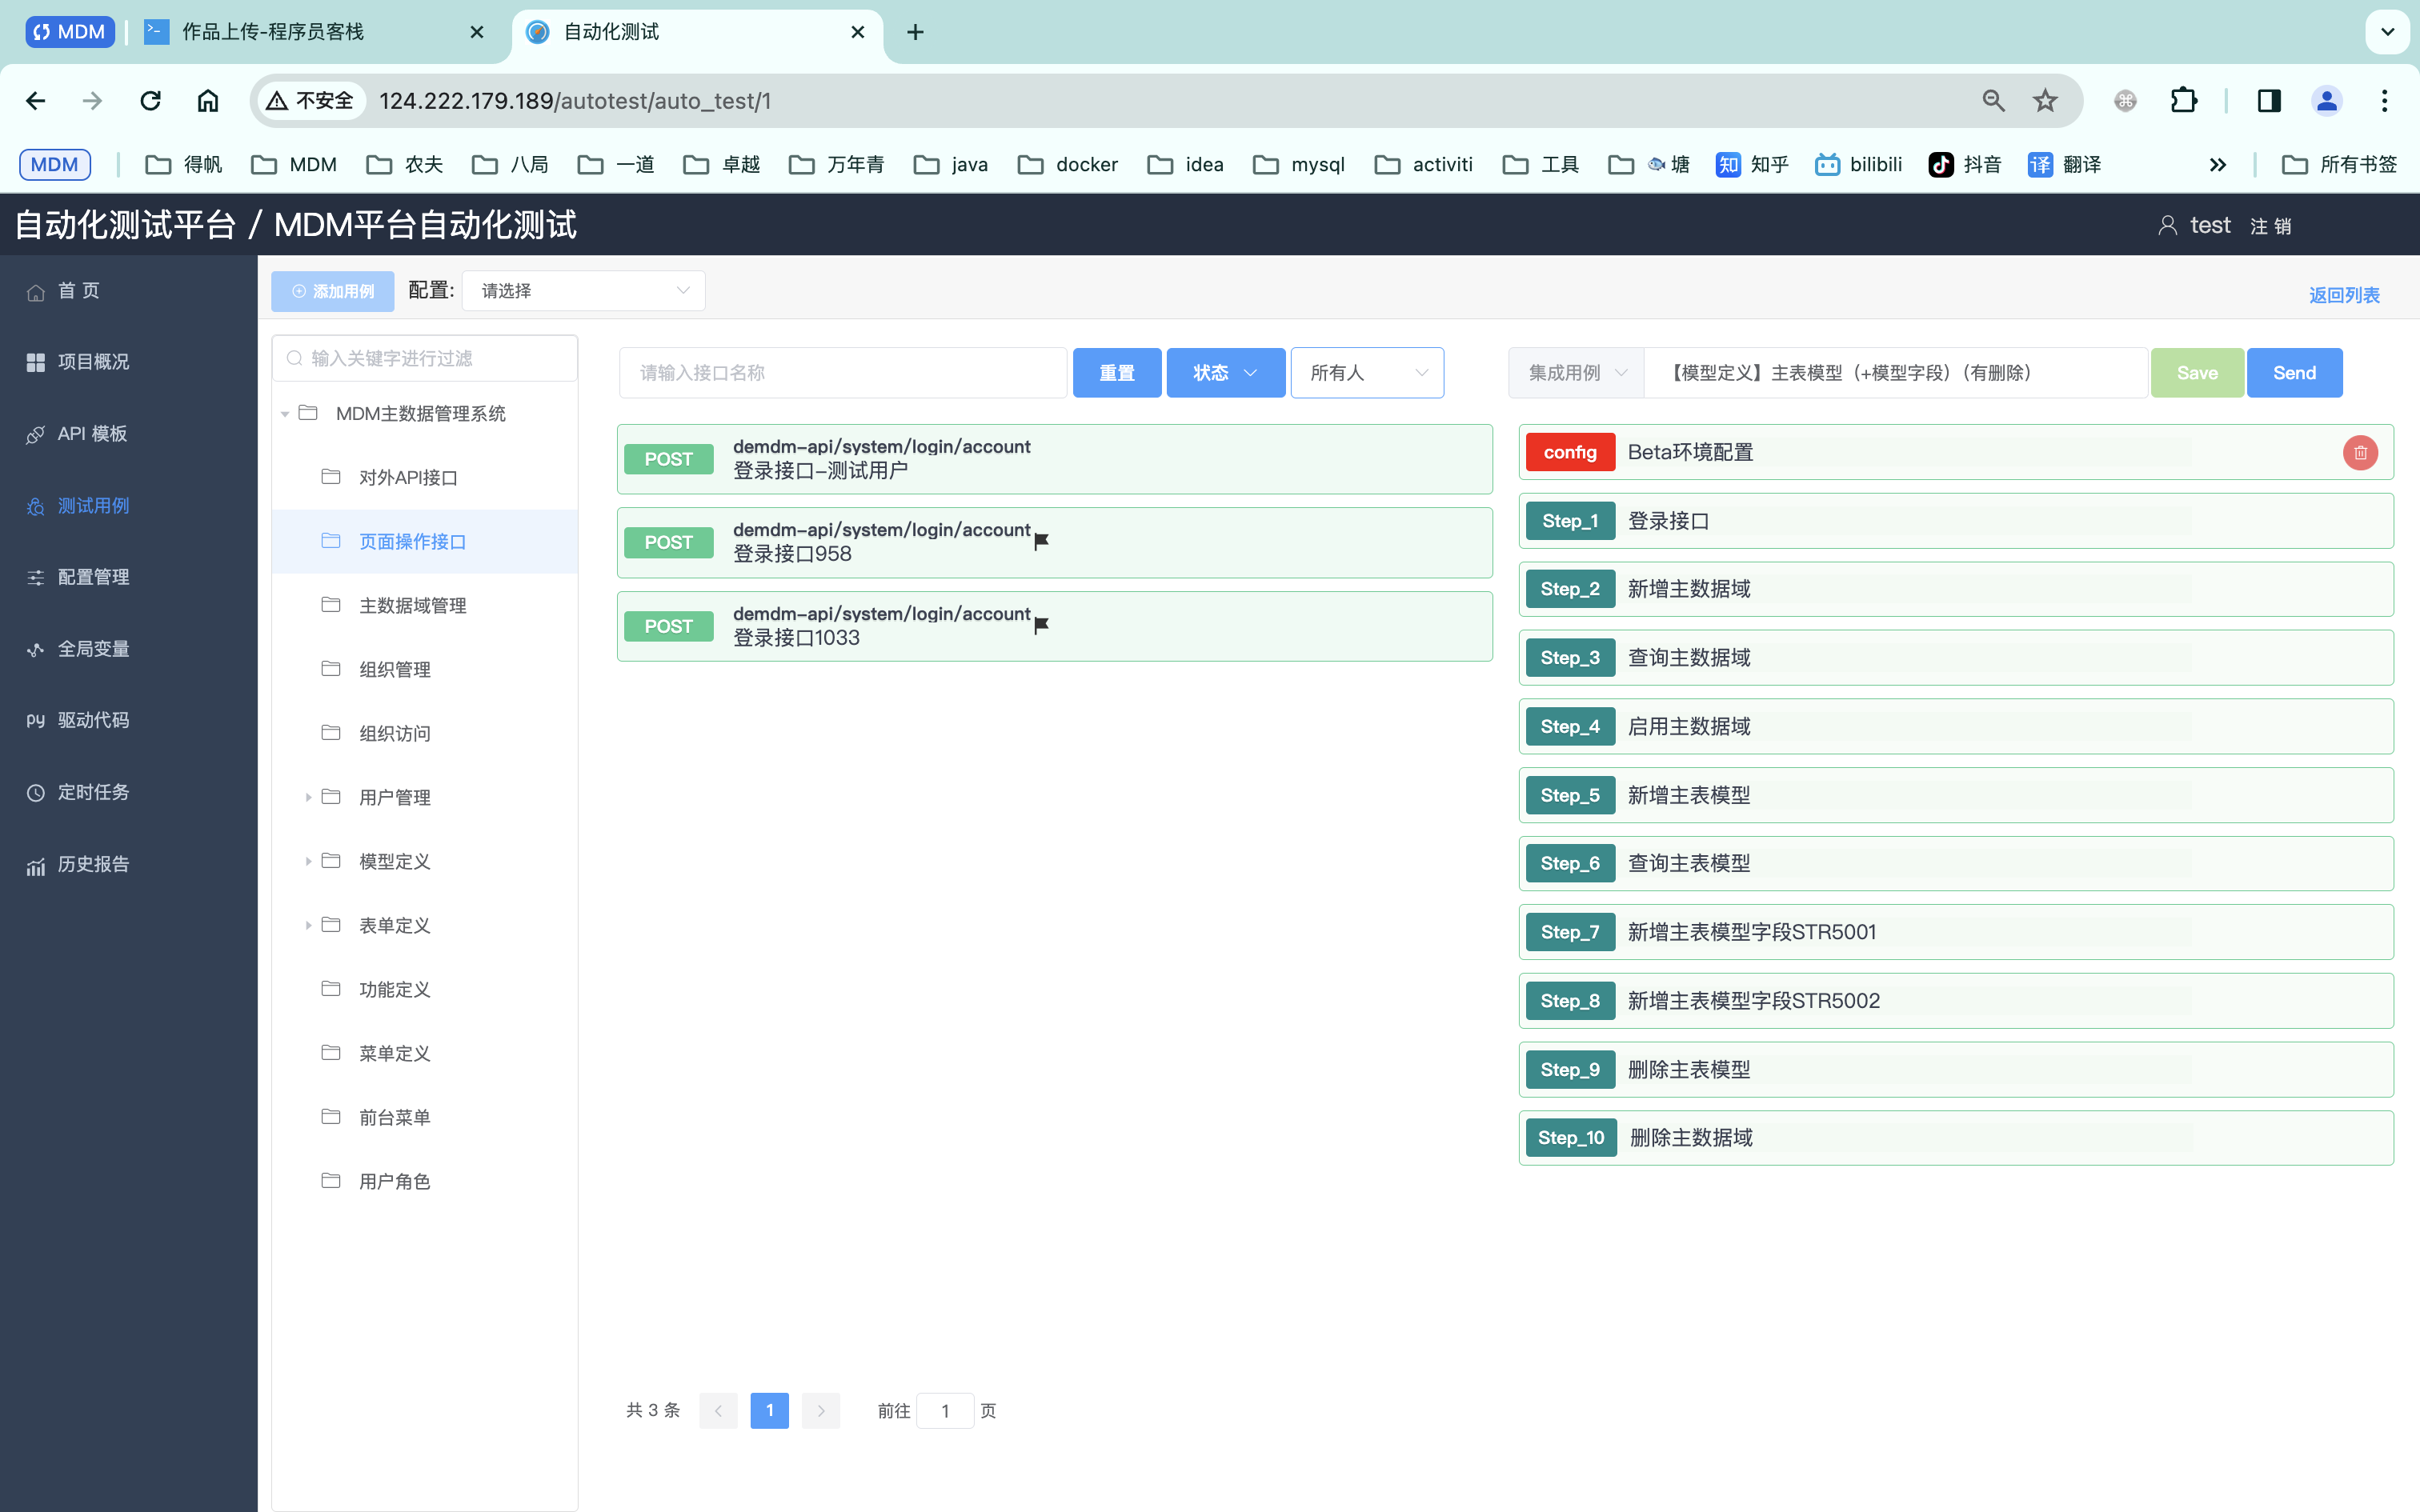Select Step_5 新增主表模型 step

(1956, 795)
